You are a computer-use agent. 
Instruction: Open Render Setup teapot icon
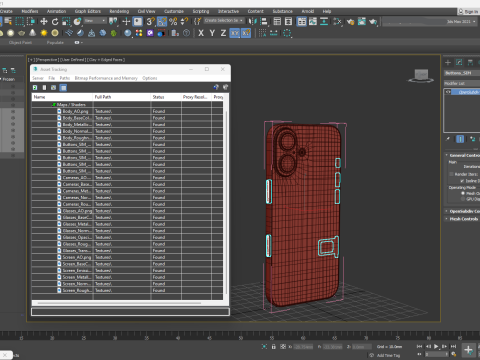tap(350, 22)
